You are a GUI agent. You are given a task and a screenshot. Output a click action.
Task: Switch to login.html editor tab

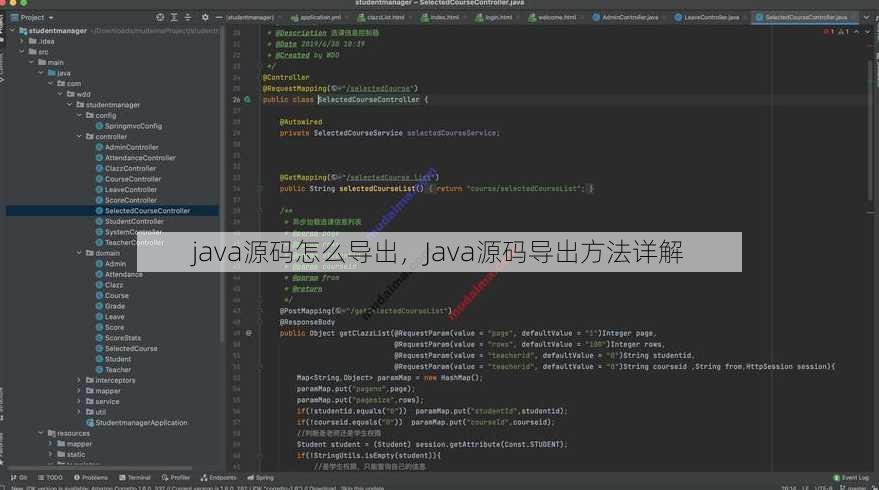pos(494,18)
